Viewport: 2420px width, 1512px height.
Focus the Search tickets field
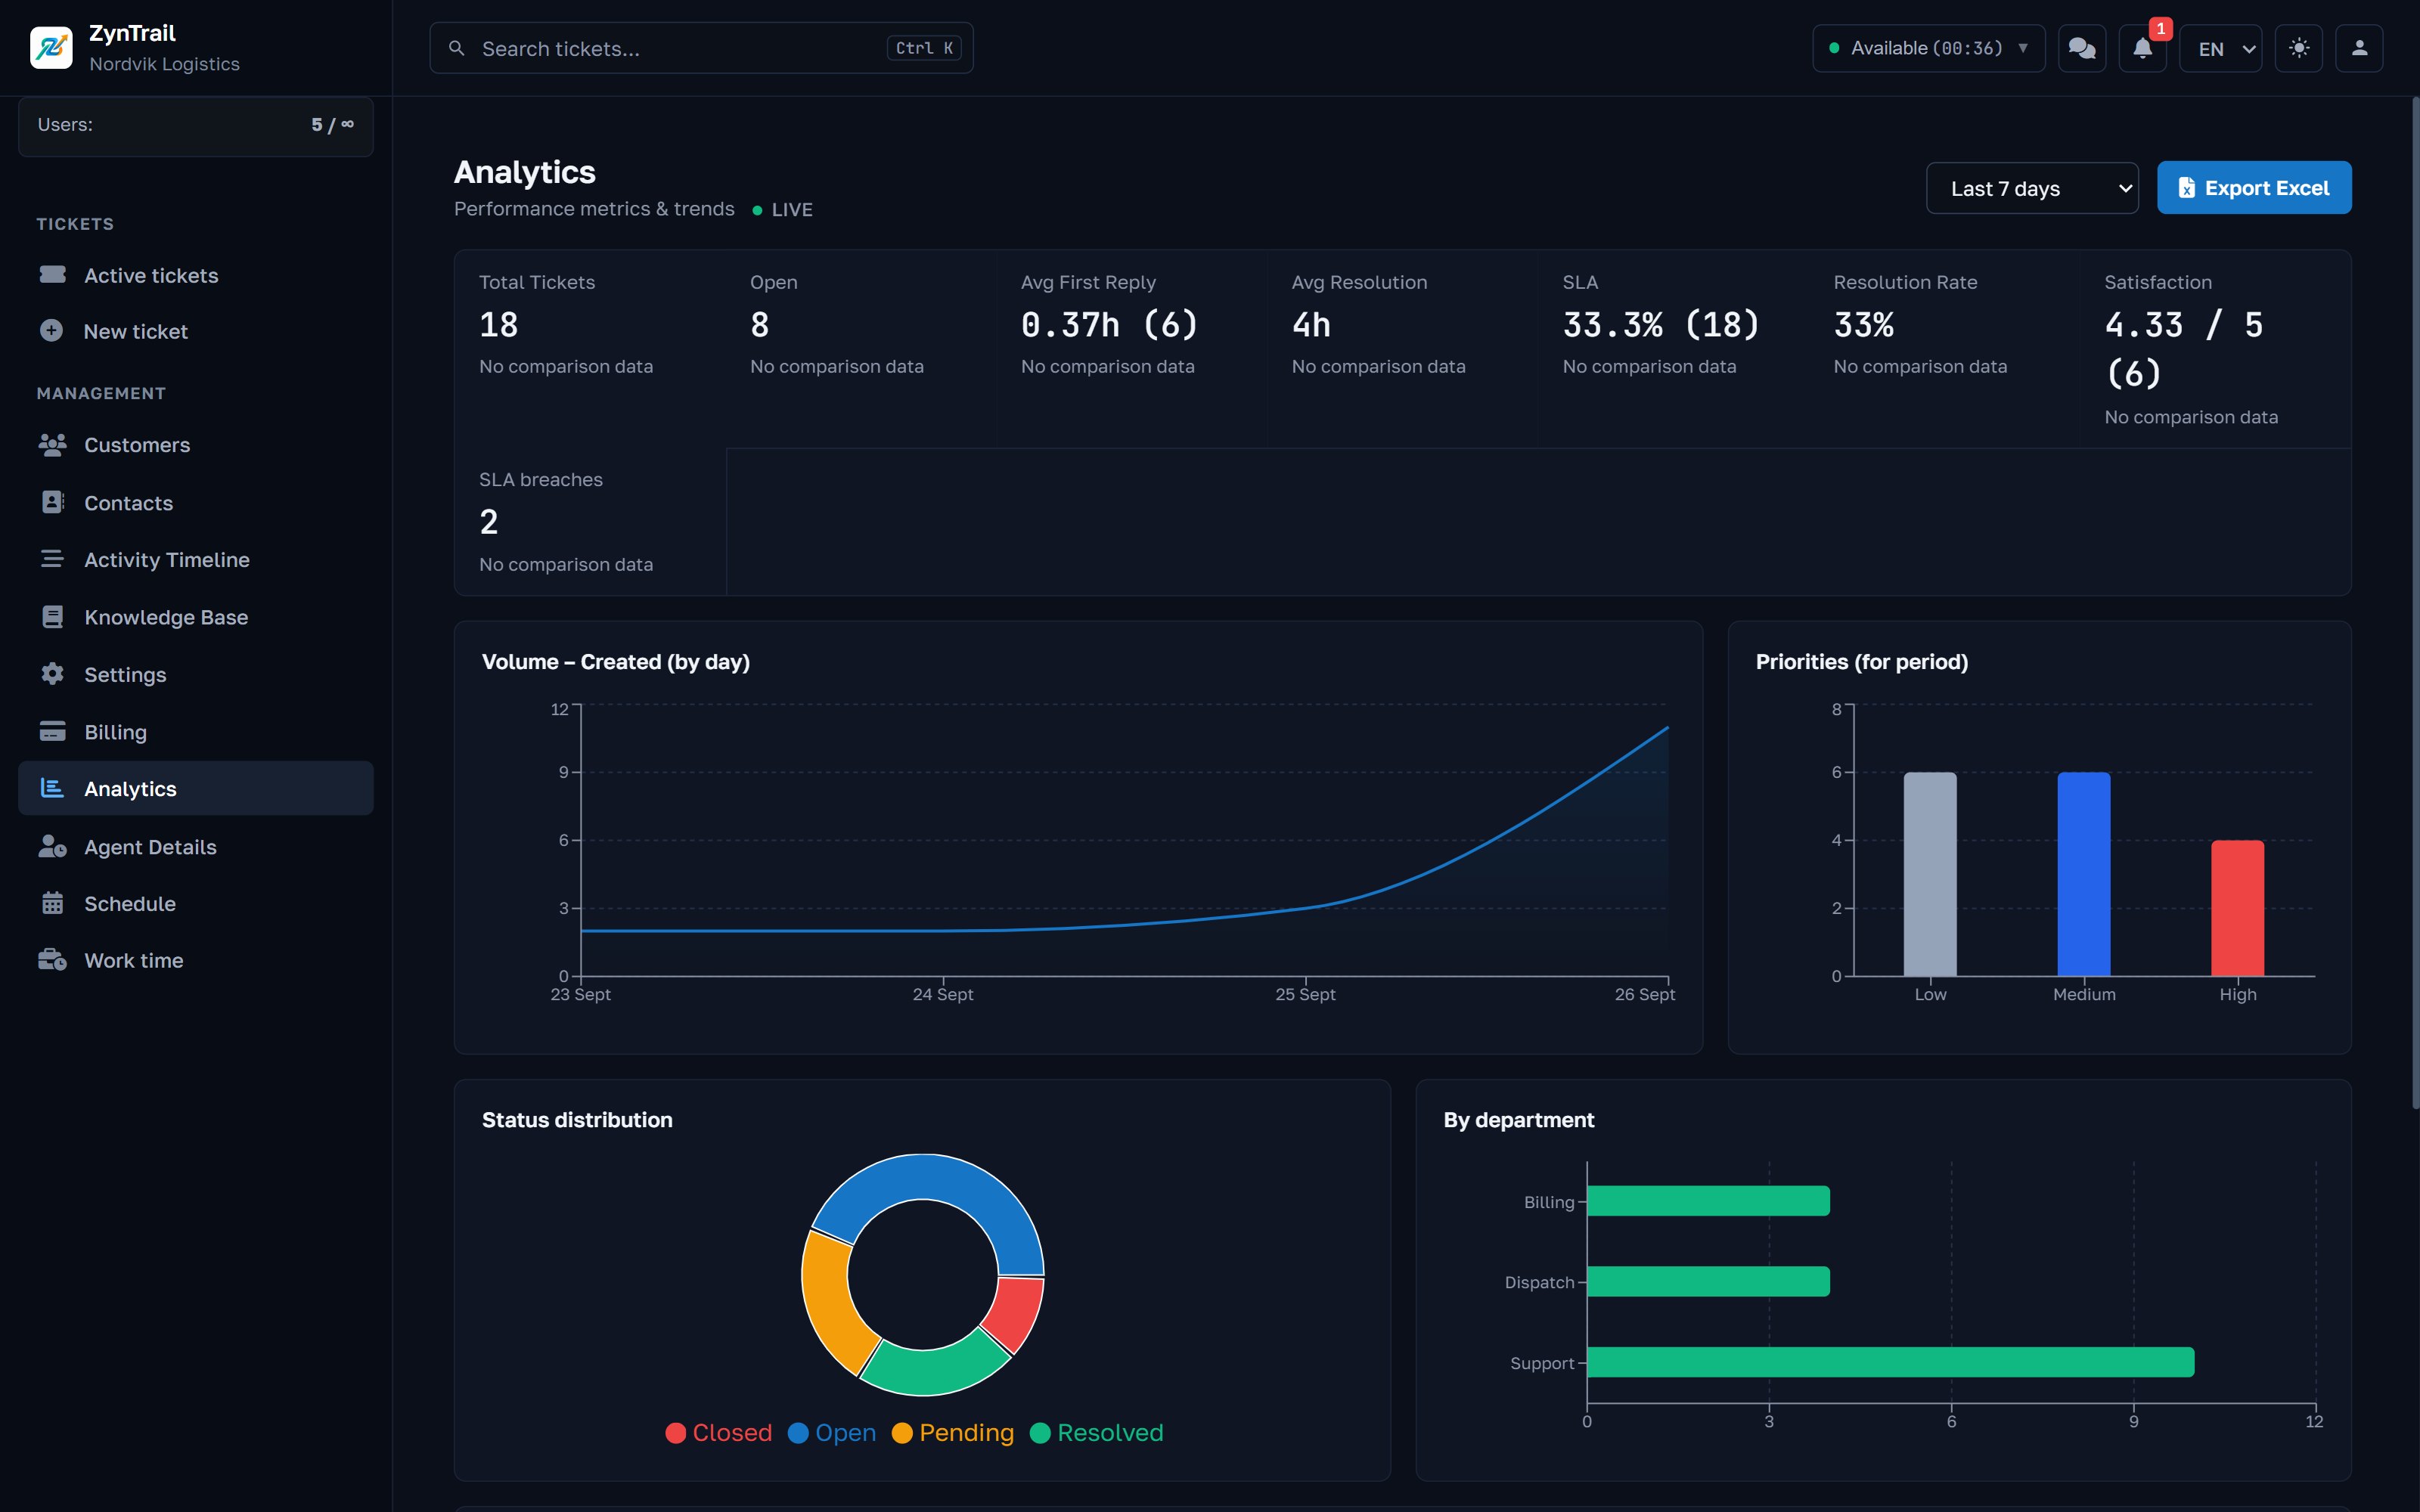click(701, 48)
